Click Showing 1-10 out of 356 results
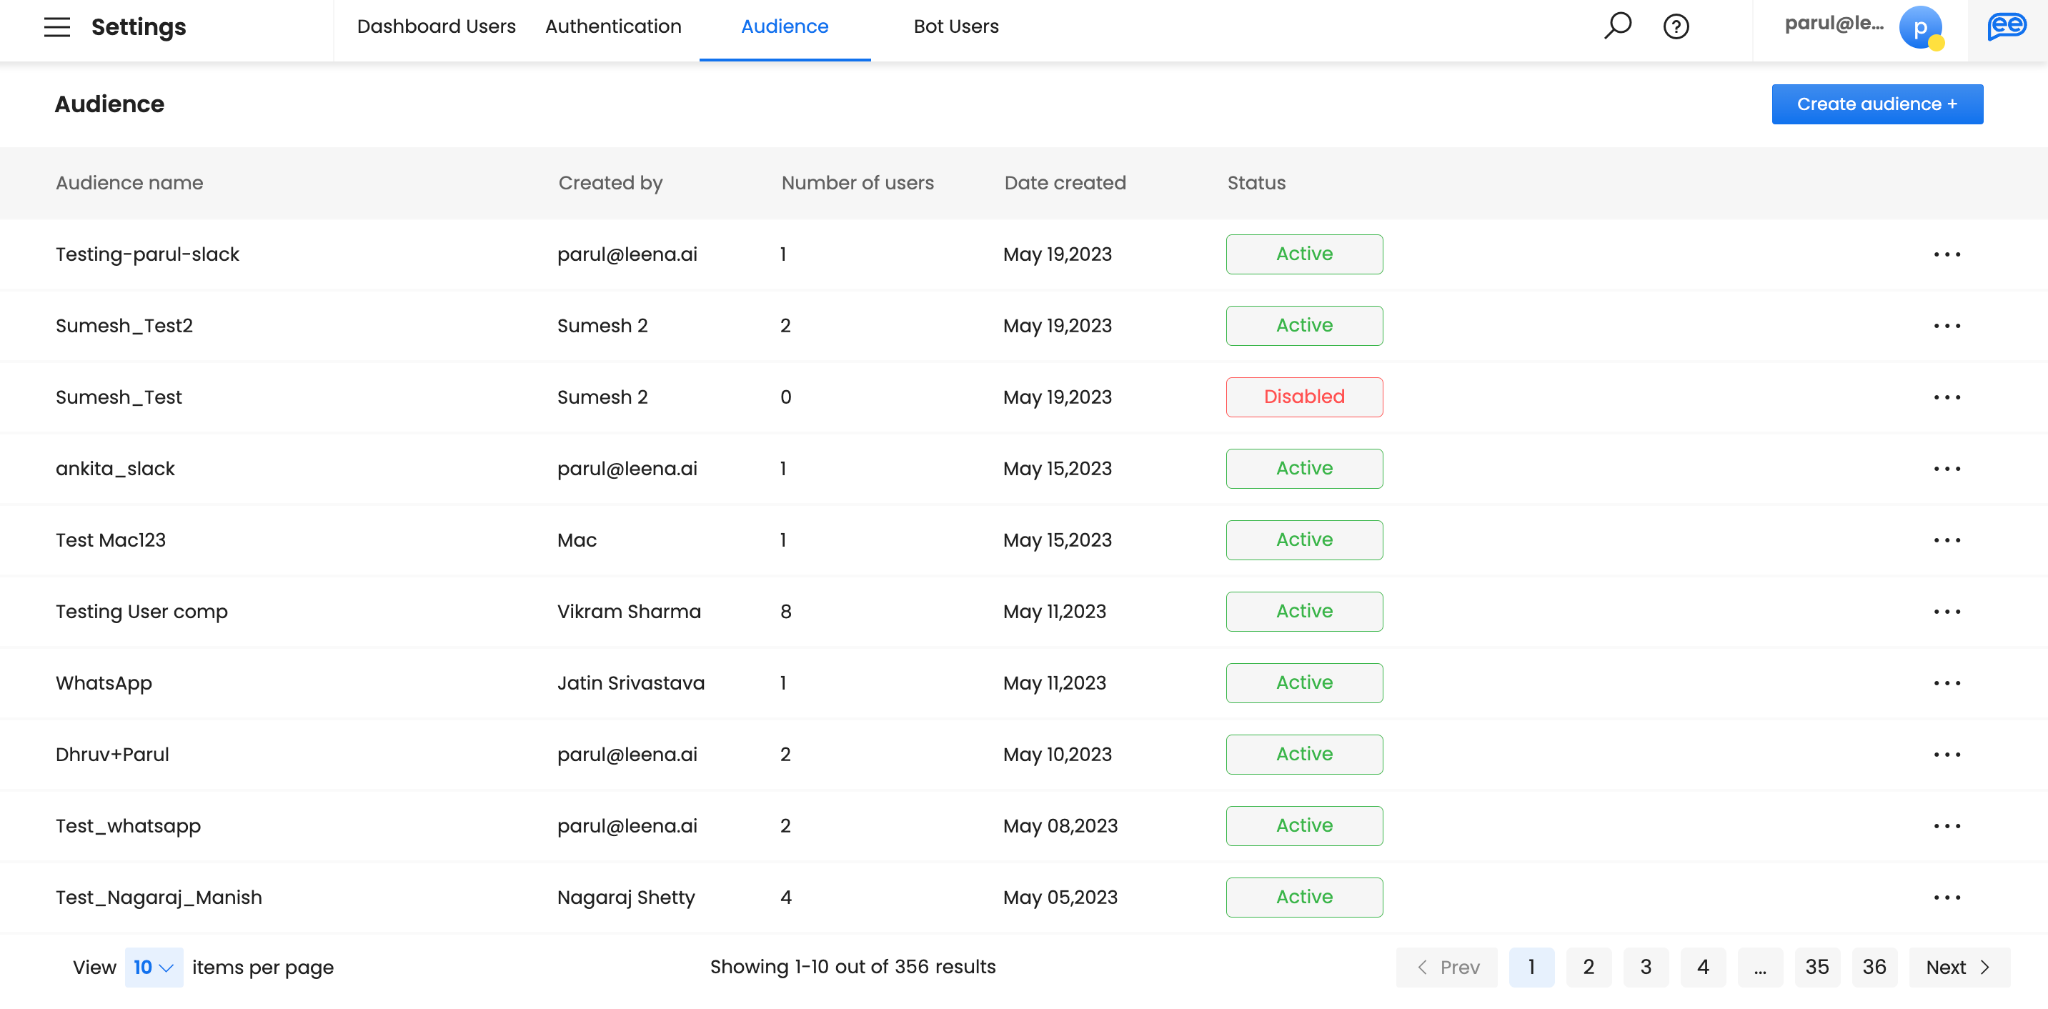Image resolution: width=2048 pixels, height=1009 pixels. pos(853,967)
